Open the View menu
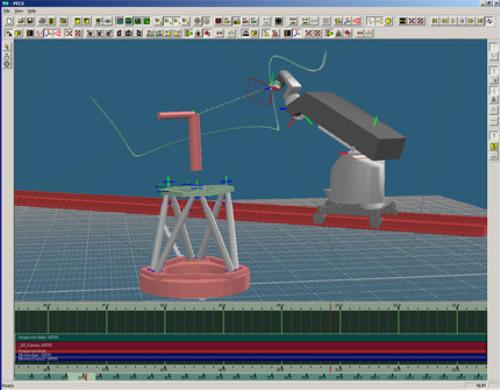This screenshot has width=500, height=390. tap(19, 11)
